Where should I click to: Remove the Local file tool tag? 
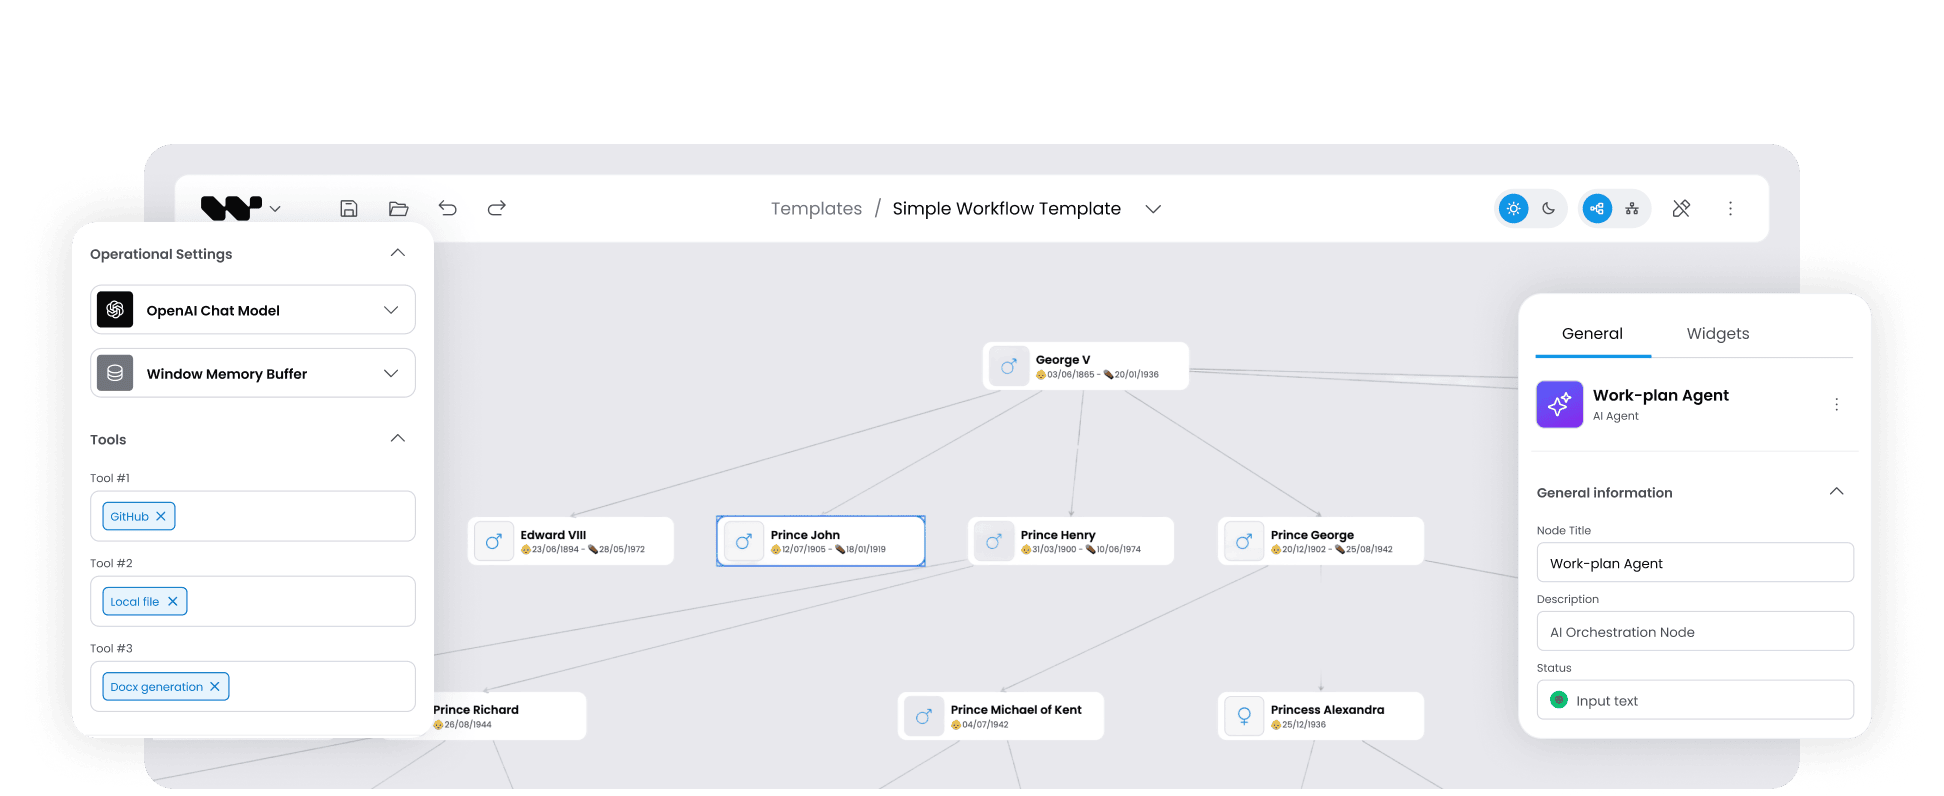click(x=173, y=601)
